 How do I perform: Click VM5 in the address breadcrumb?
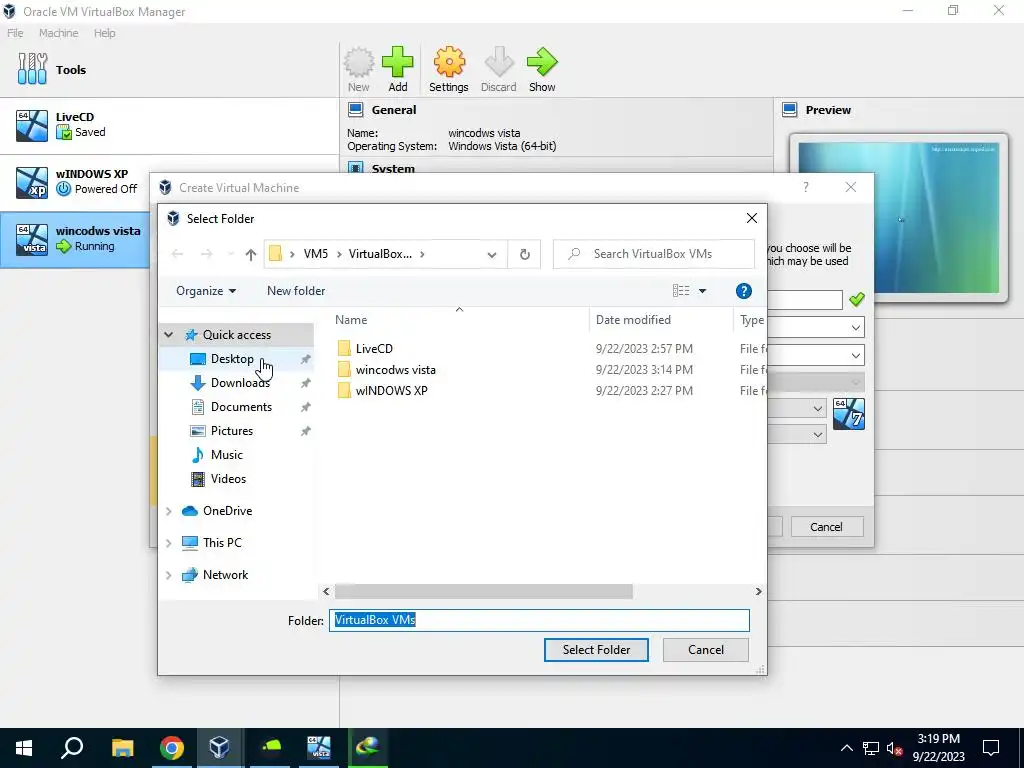[315, 254]
